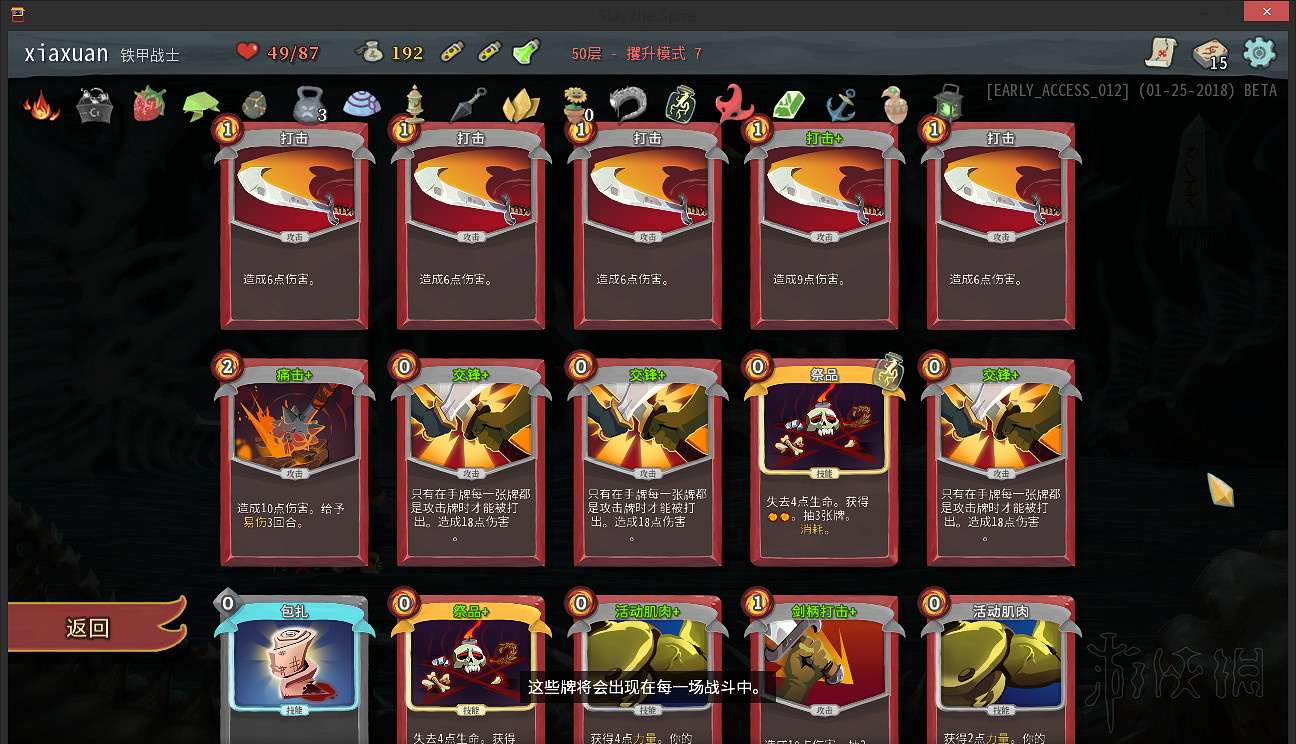
Task: Click the gold money bag icon
Action: [x=370, y=52]
